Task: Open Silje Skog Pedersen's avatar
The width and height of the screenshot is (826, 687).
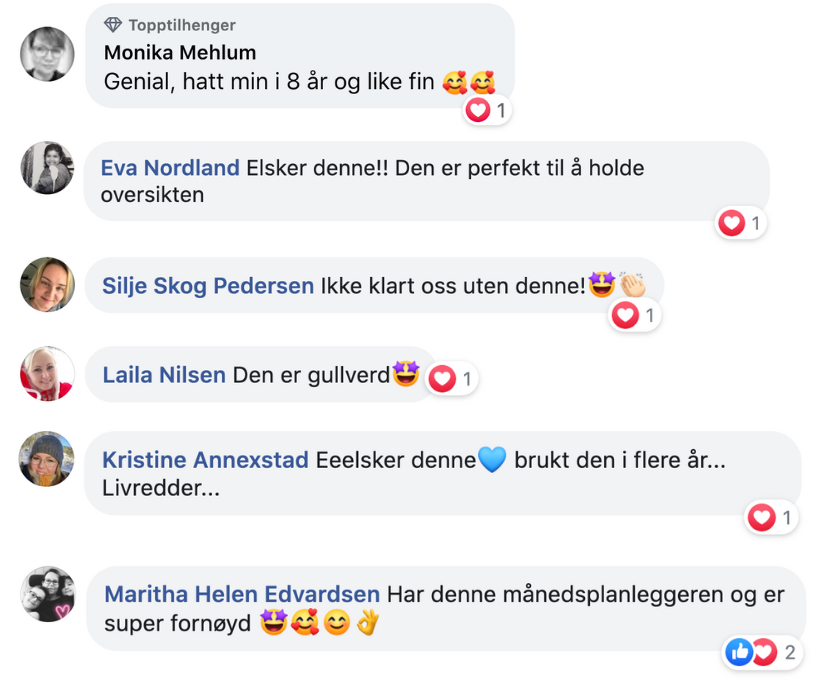Action: [47, 285]
